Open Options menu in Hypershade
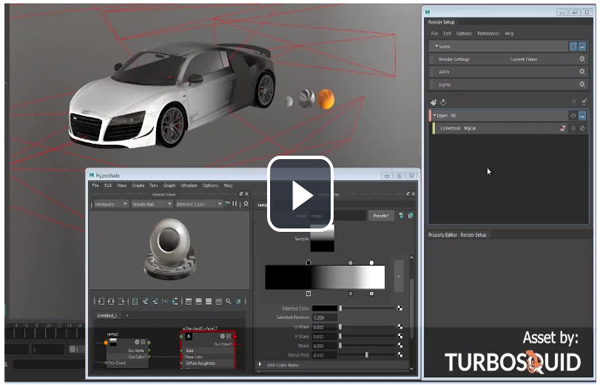This screenshot has height=385, width=600. click(210, 186)
